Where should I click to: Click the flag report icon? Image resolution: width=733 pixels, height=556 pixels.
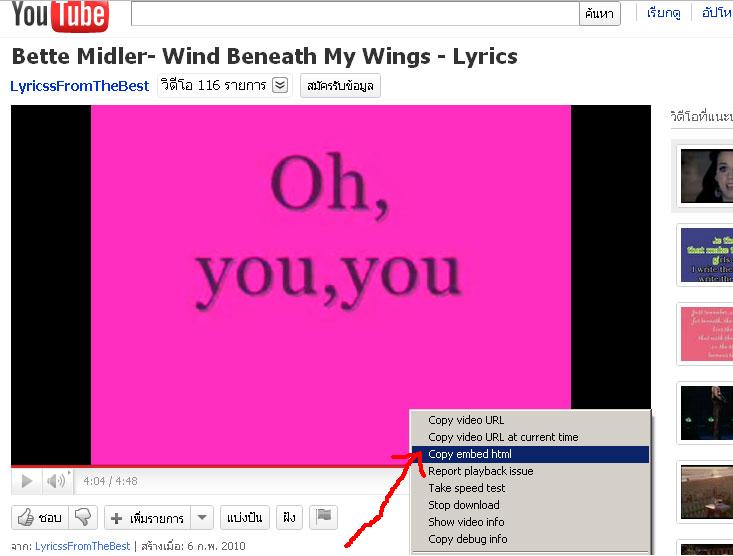click(x=323, y=517)
